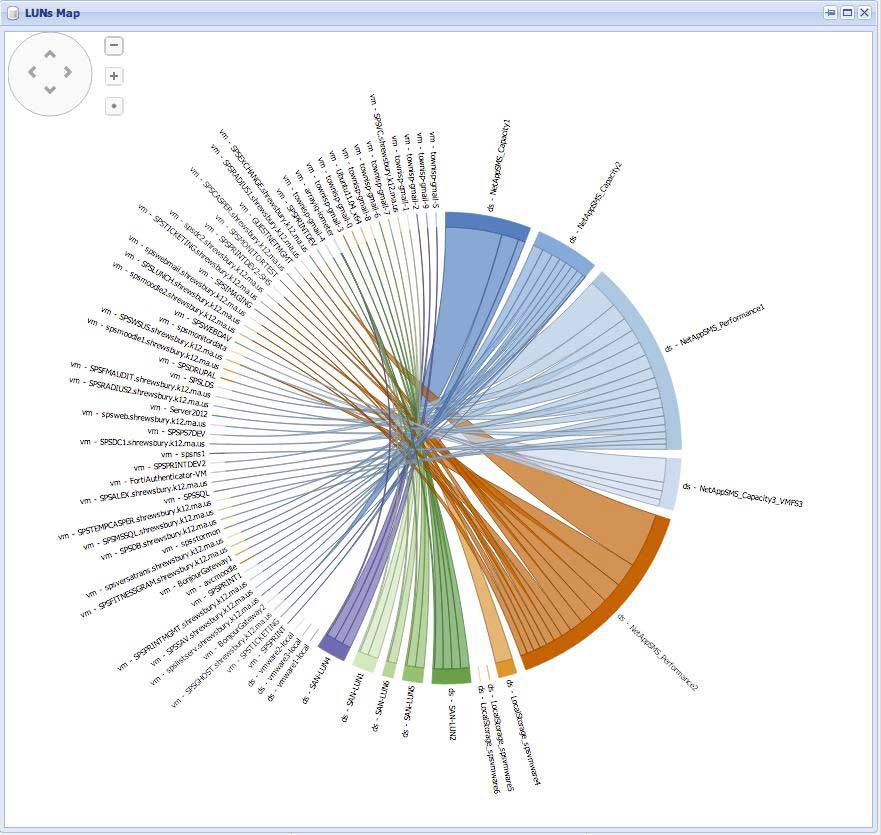Click the "LUNs Map" panel title
Viewport: 881px width, 835px height.
(52, 13)
